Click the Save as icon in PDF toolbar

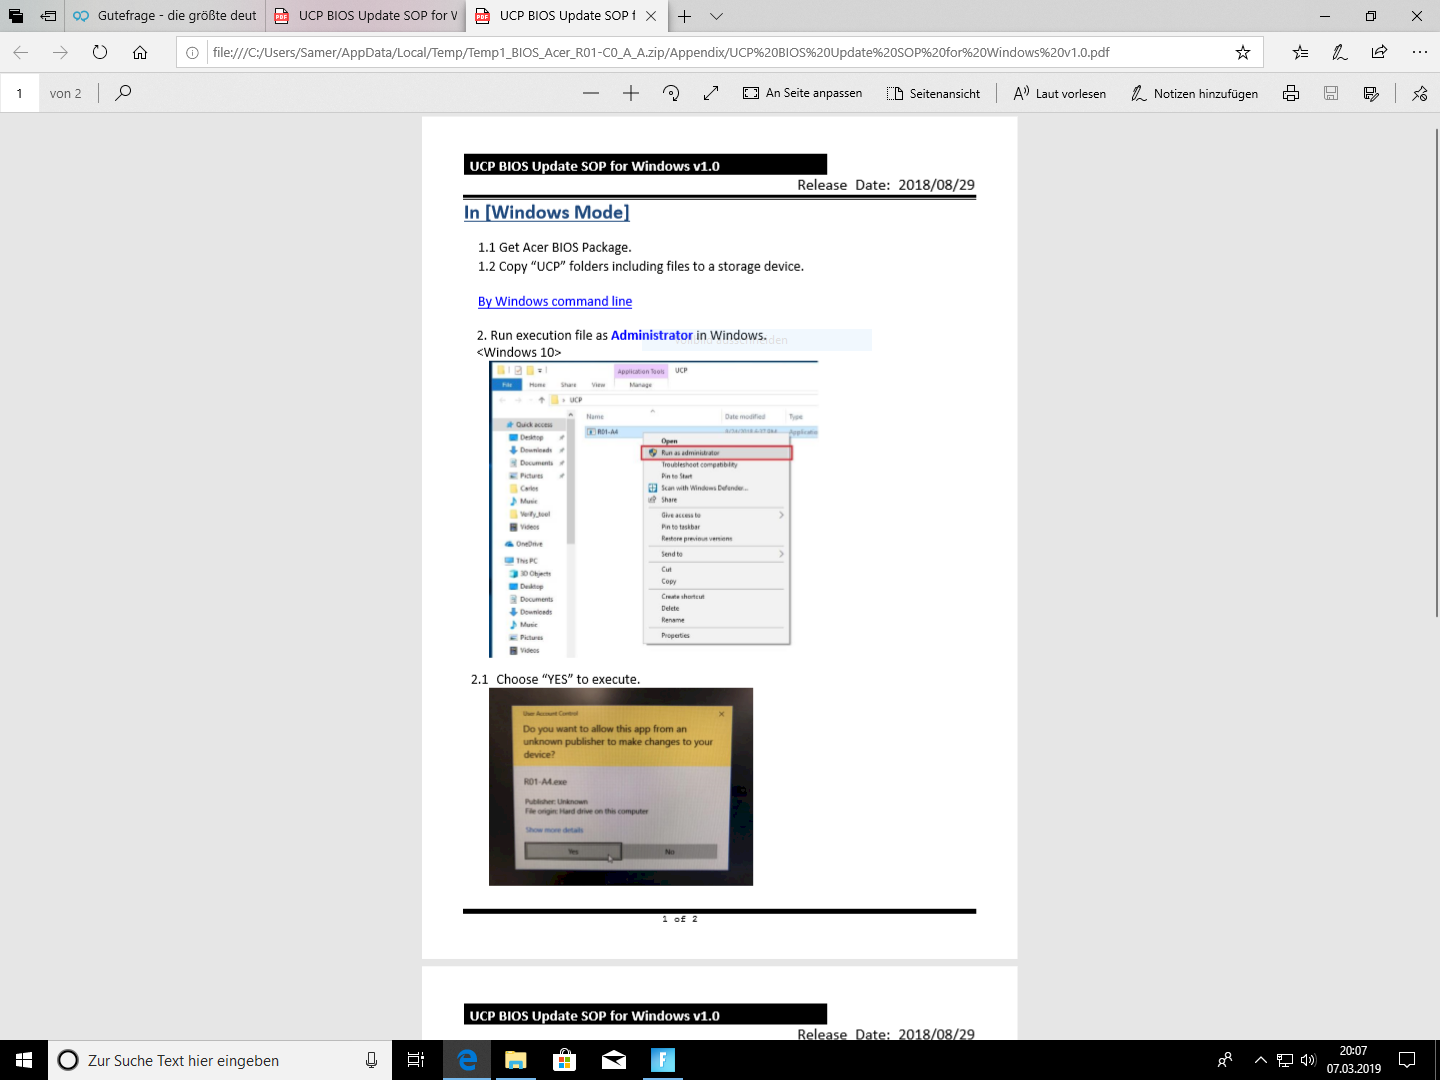(x=1371, y=93)
